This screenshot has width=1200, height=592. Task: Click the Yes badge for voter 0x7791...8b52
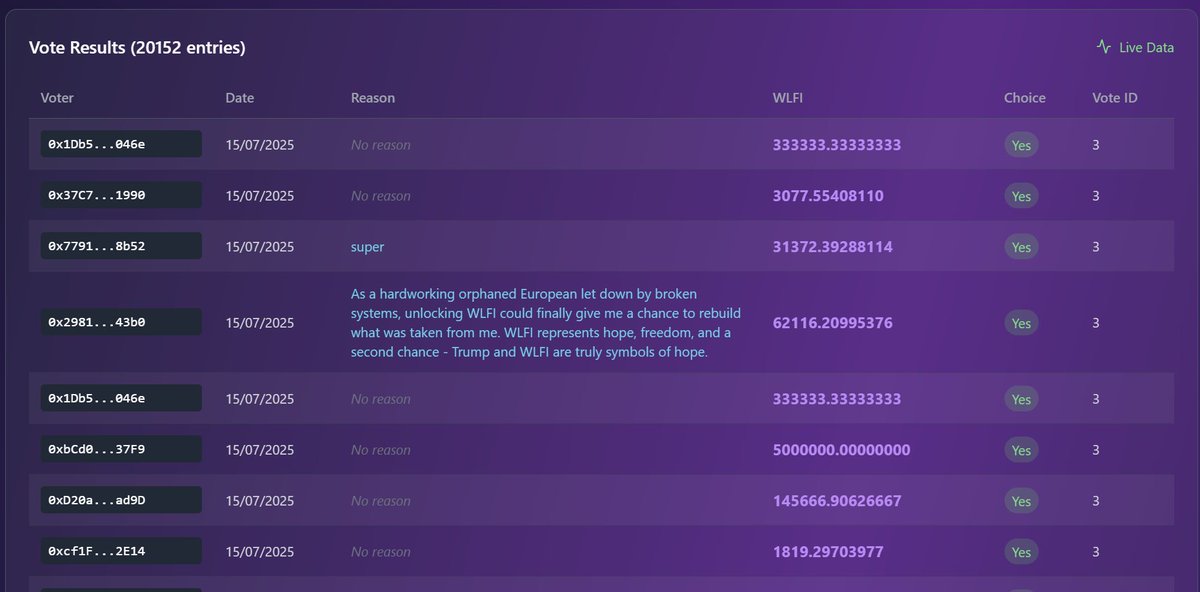click(x=1021, y=247)
